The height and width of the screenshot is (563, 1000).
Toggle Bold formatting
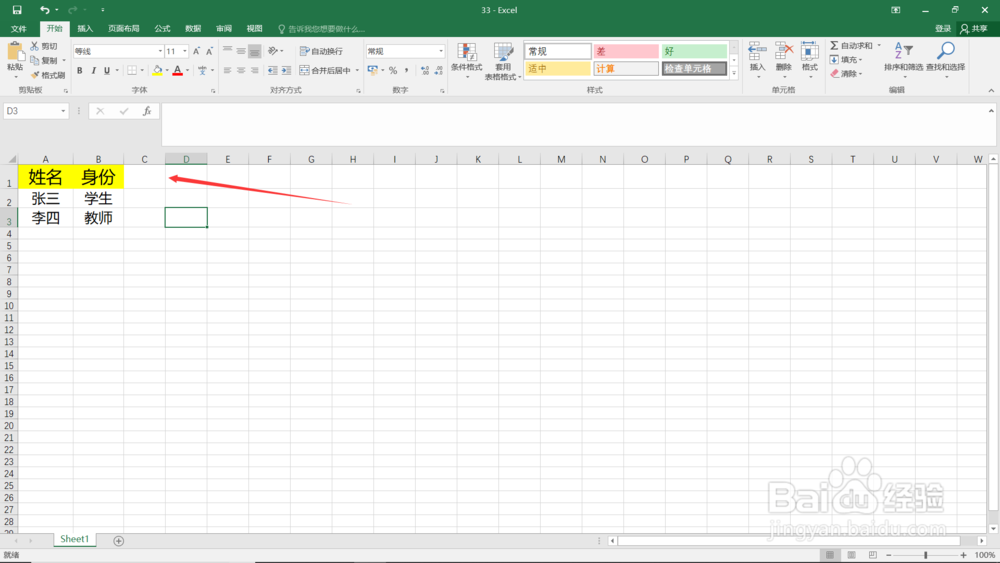click(80, 71)
